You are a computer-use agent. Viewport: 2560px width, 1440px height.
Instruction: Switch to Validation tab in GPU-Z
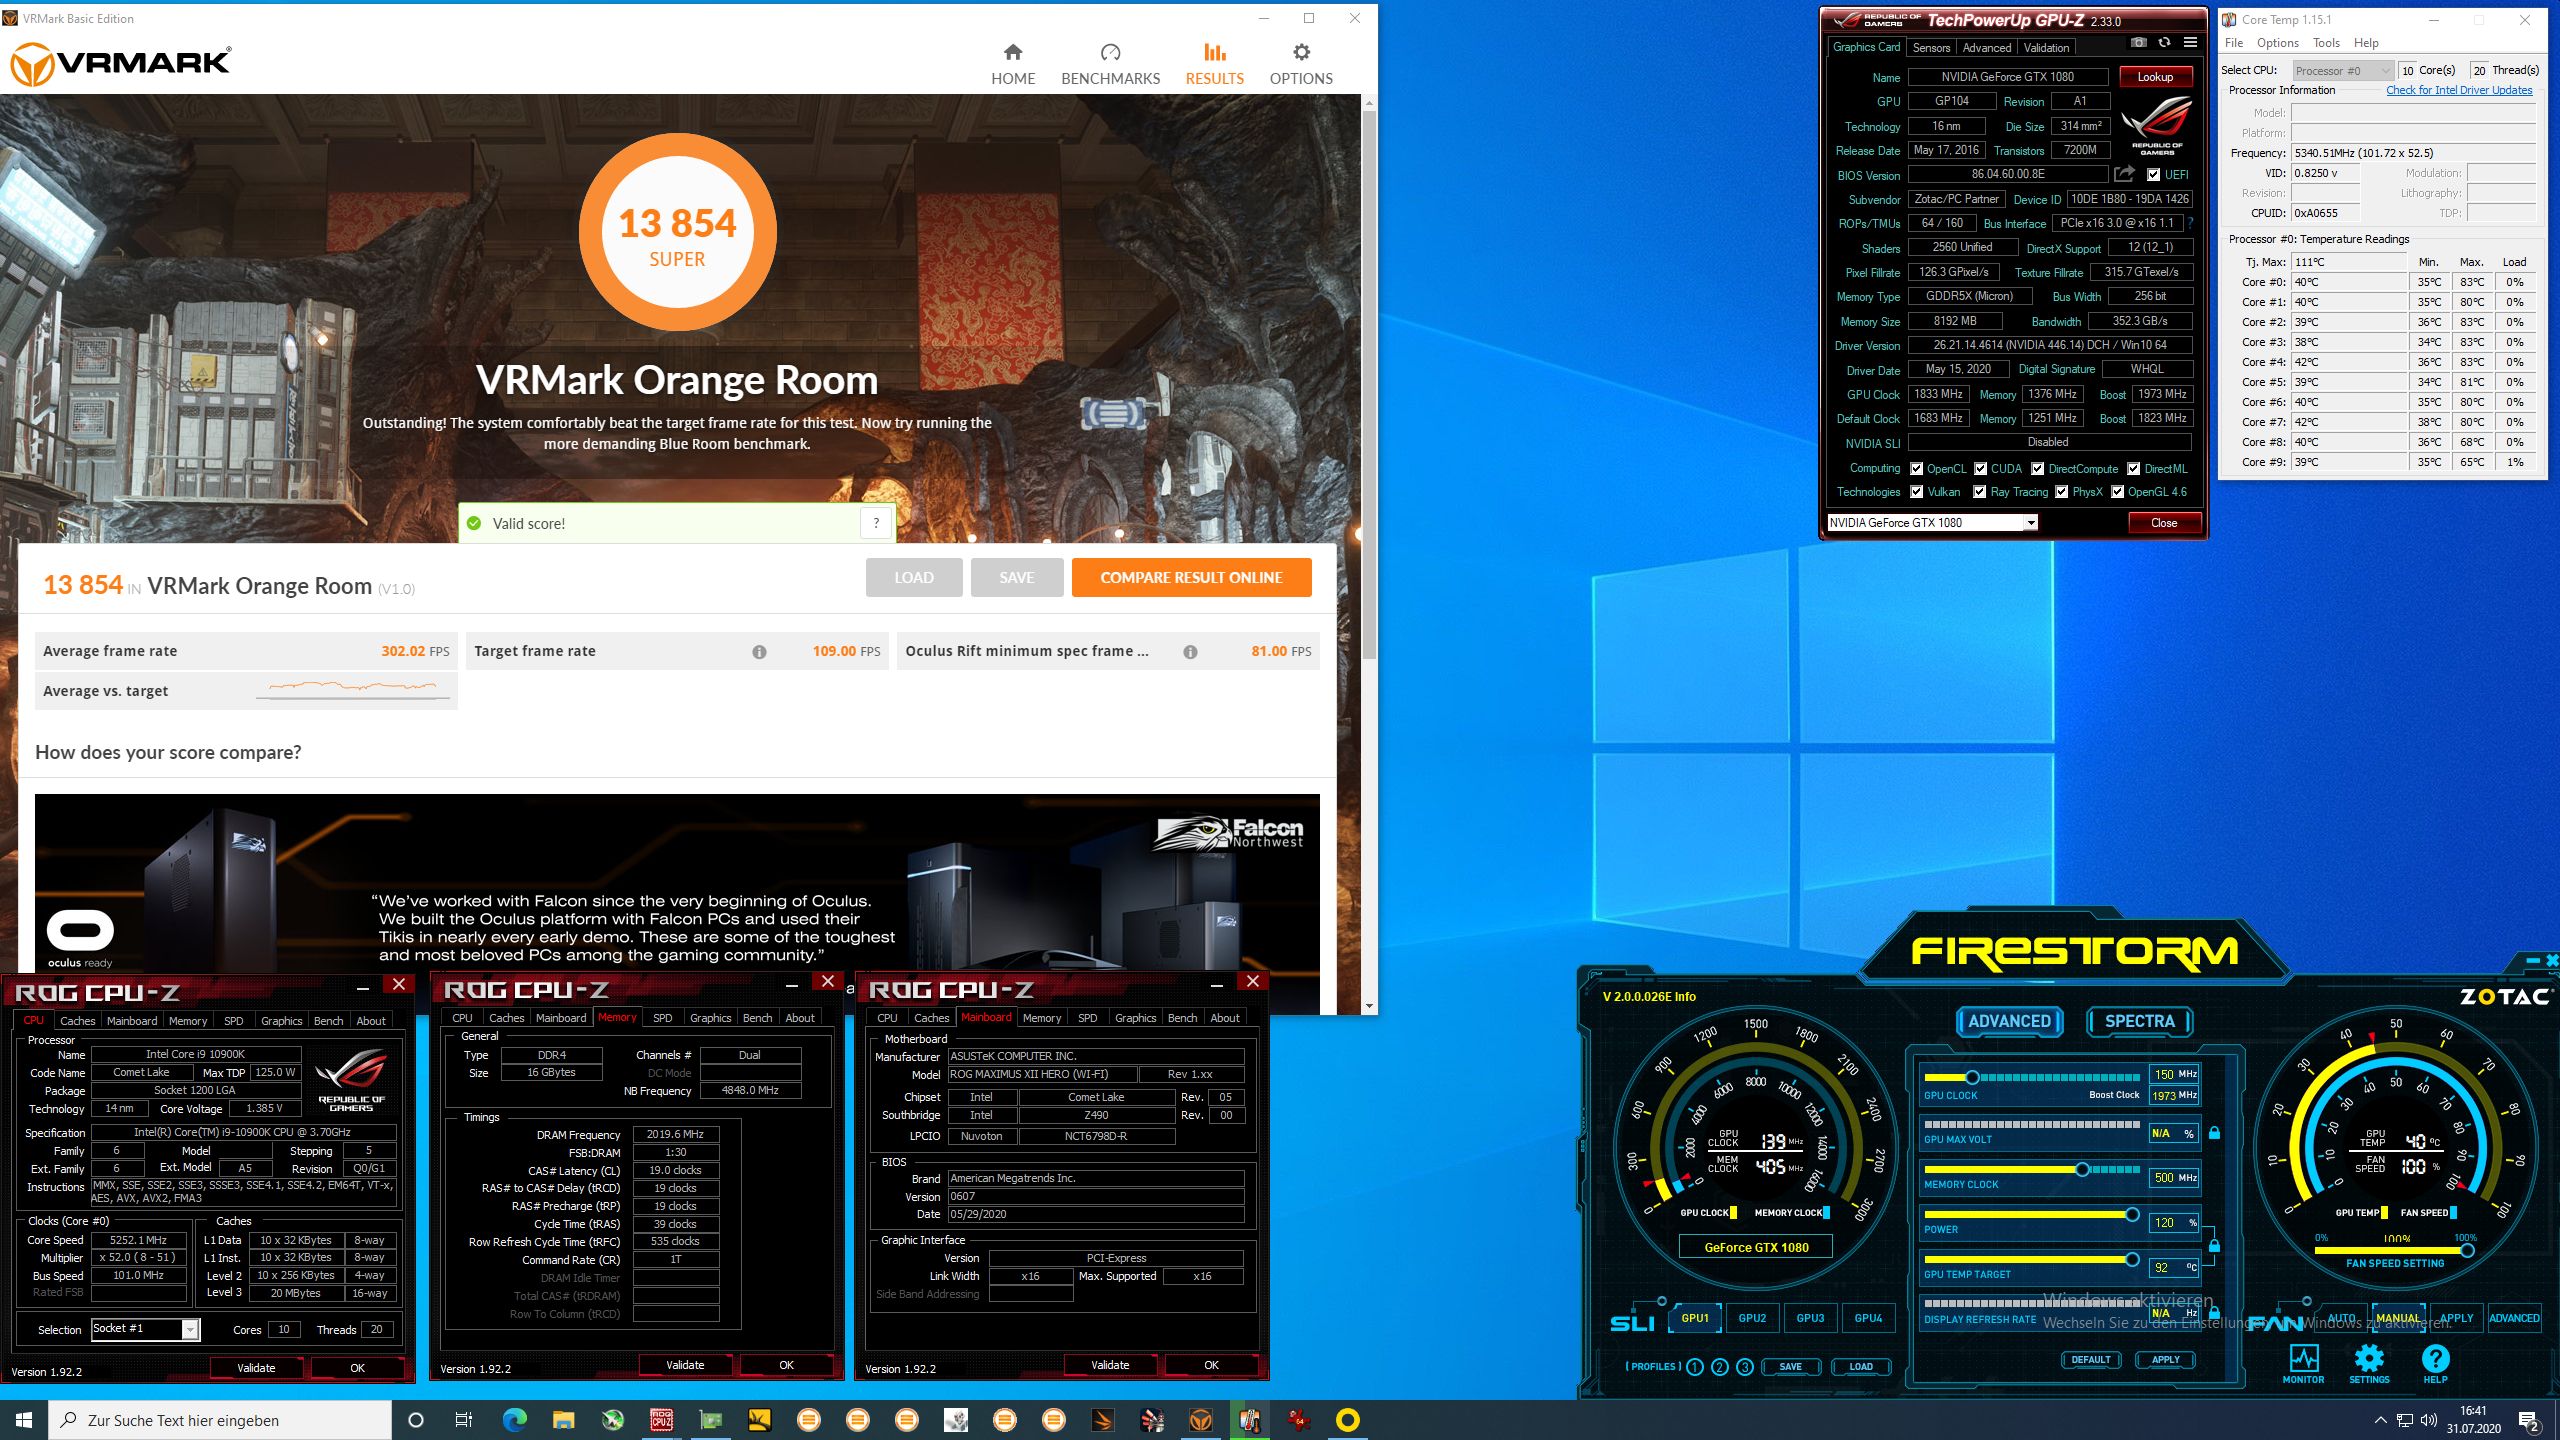[x=2046, y=48]
